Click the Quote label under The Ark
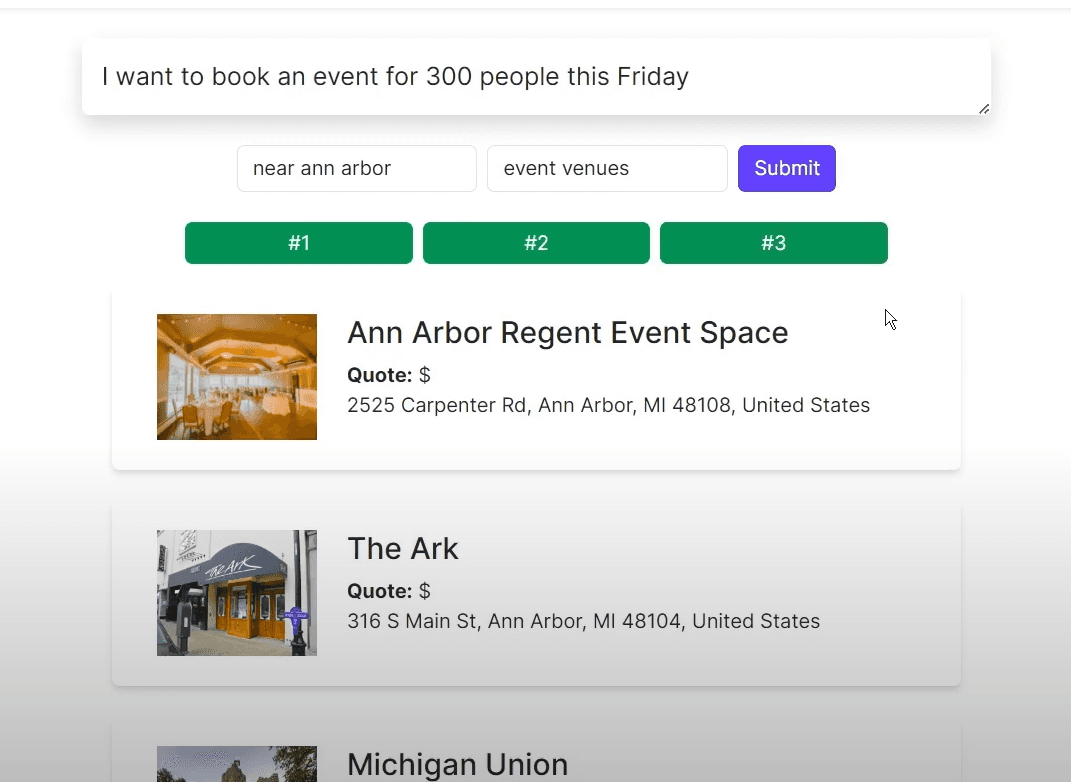 379,591
